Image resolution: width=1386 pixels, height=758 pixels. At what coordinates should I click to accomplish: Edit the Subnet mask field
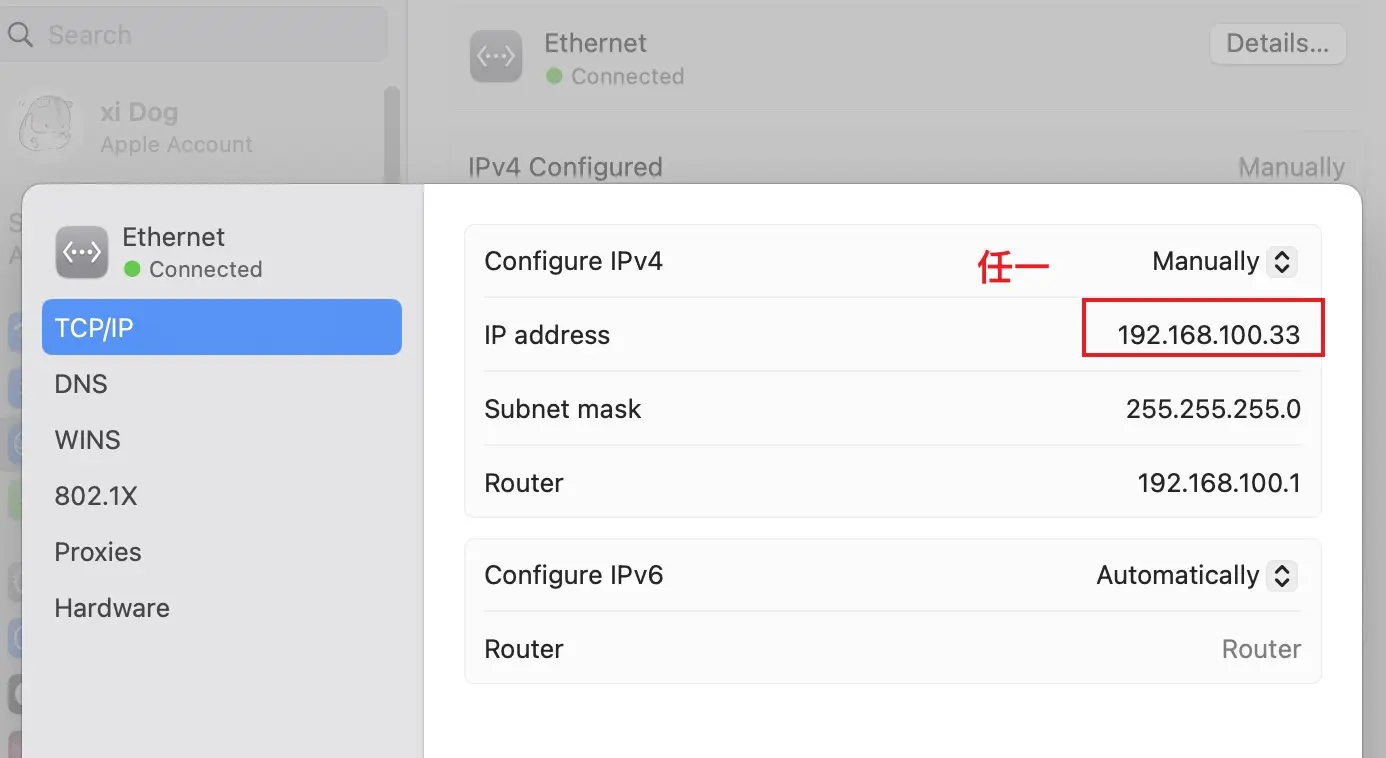[1212, 409]
